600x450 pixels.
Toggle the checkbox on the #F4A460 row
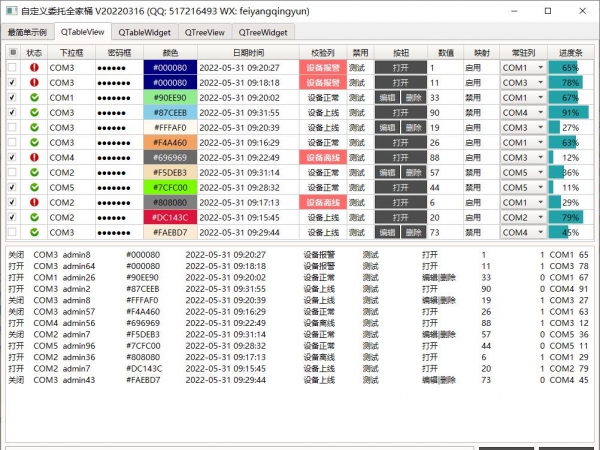point(12,143)
